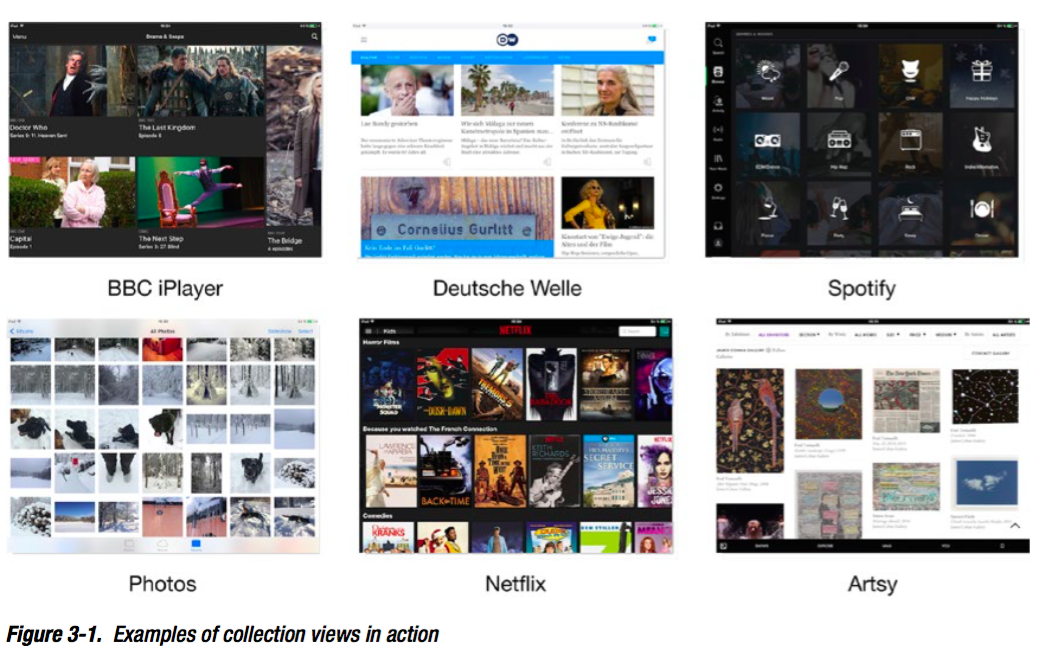
Task: Select the Pop microphone tile in Spotify
Action: (x=838, y=76)
